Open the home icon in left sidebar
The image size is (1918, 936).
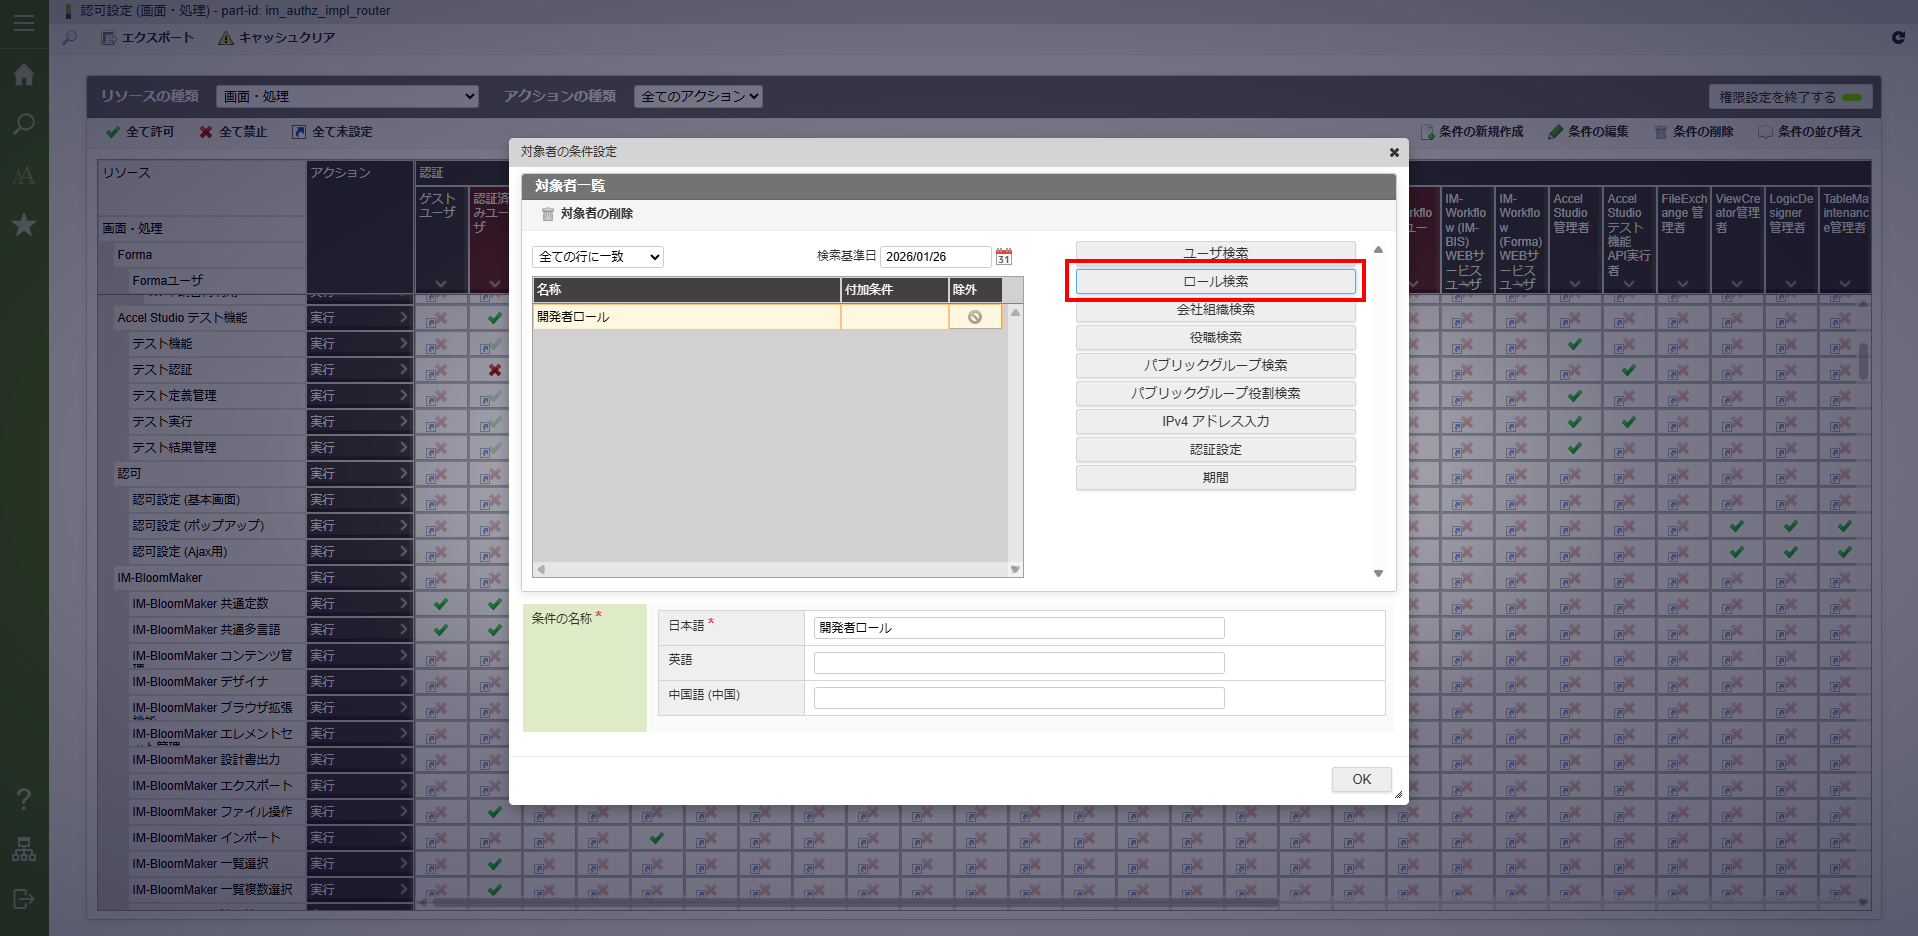[x=24, y=75]
